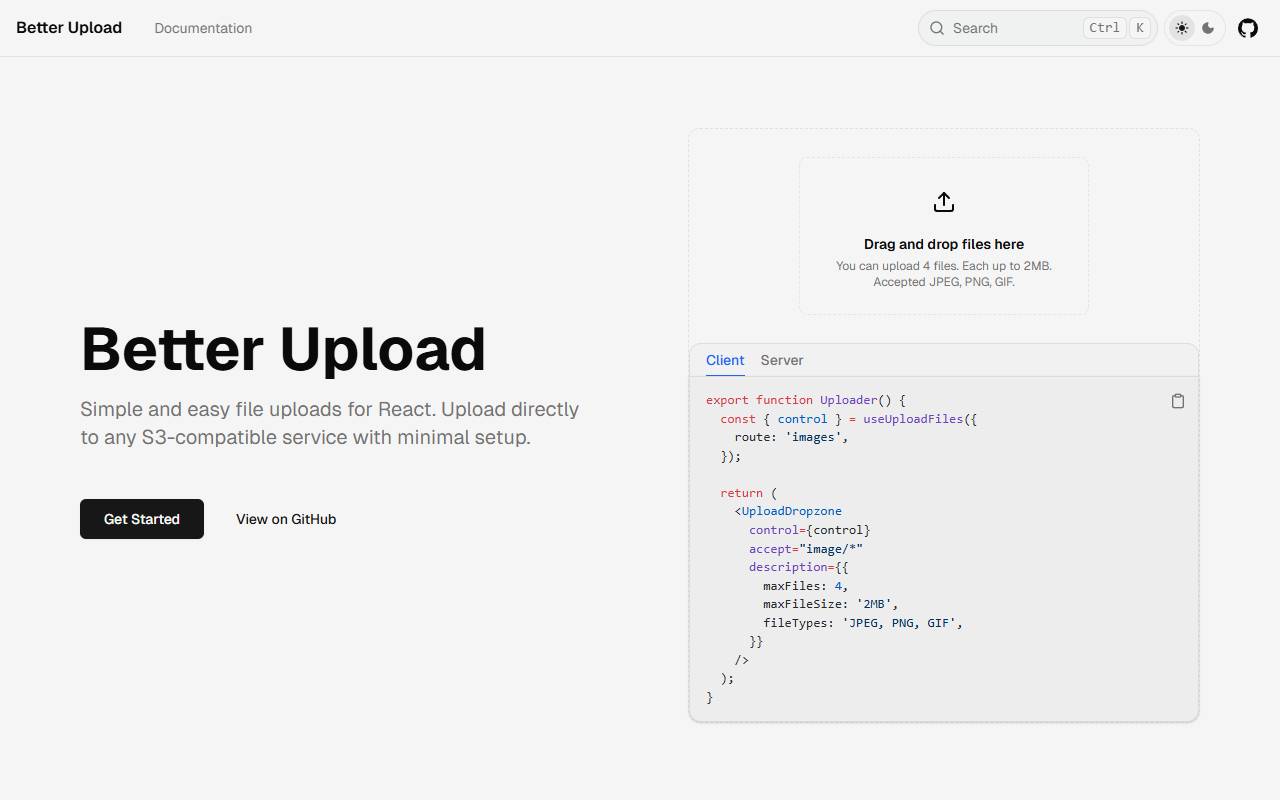Viewport: 1280px width, 800px height.
Task: Focus the Search input field
Action: click(x=1037, y=28)
